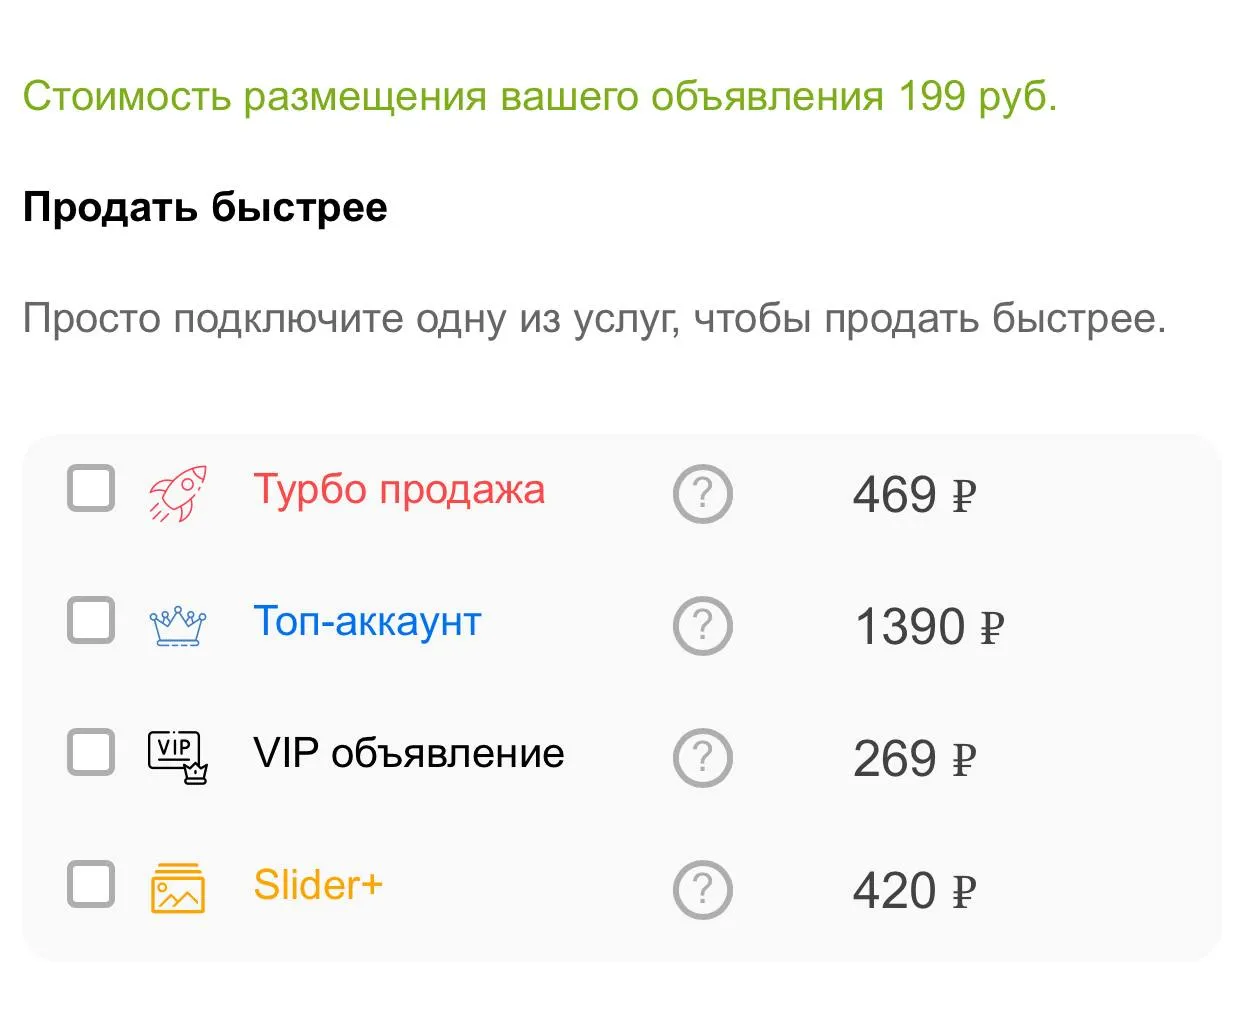Click the orange Slider+ link

(318, 885)
